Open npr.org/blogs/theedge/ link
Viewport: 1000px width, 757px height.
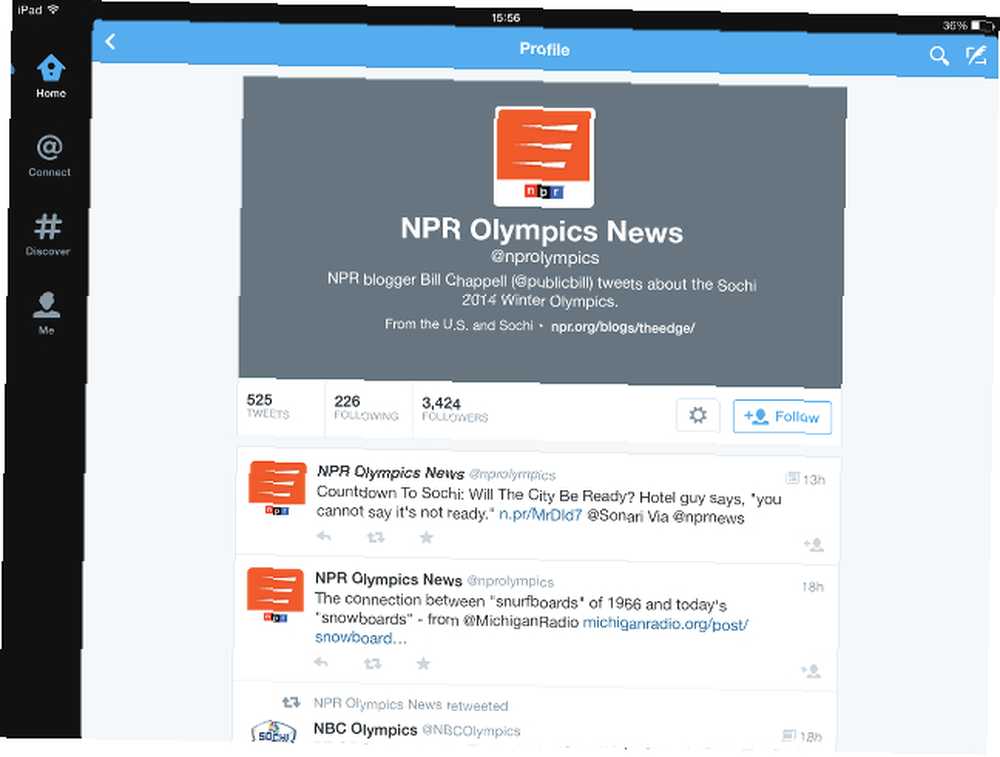[622, 328]
